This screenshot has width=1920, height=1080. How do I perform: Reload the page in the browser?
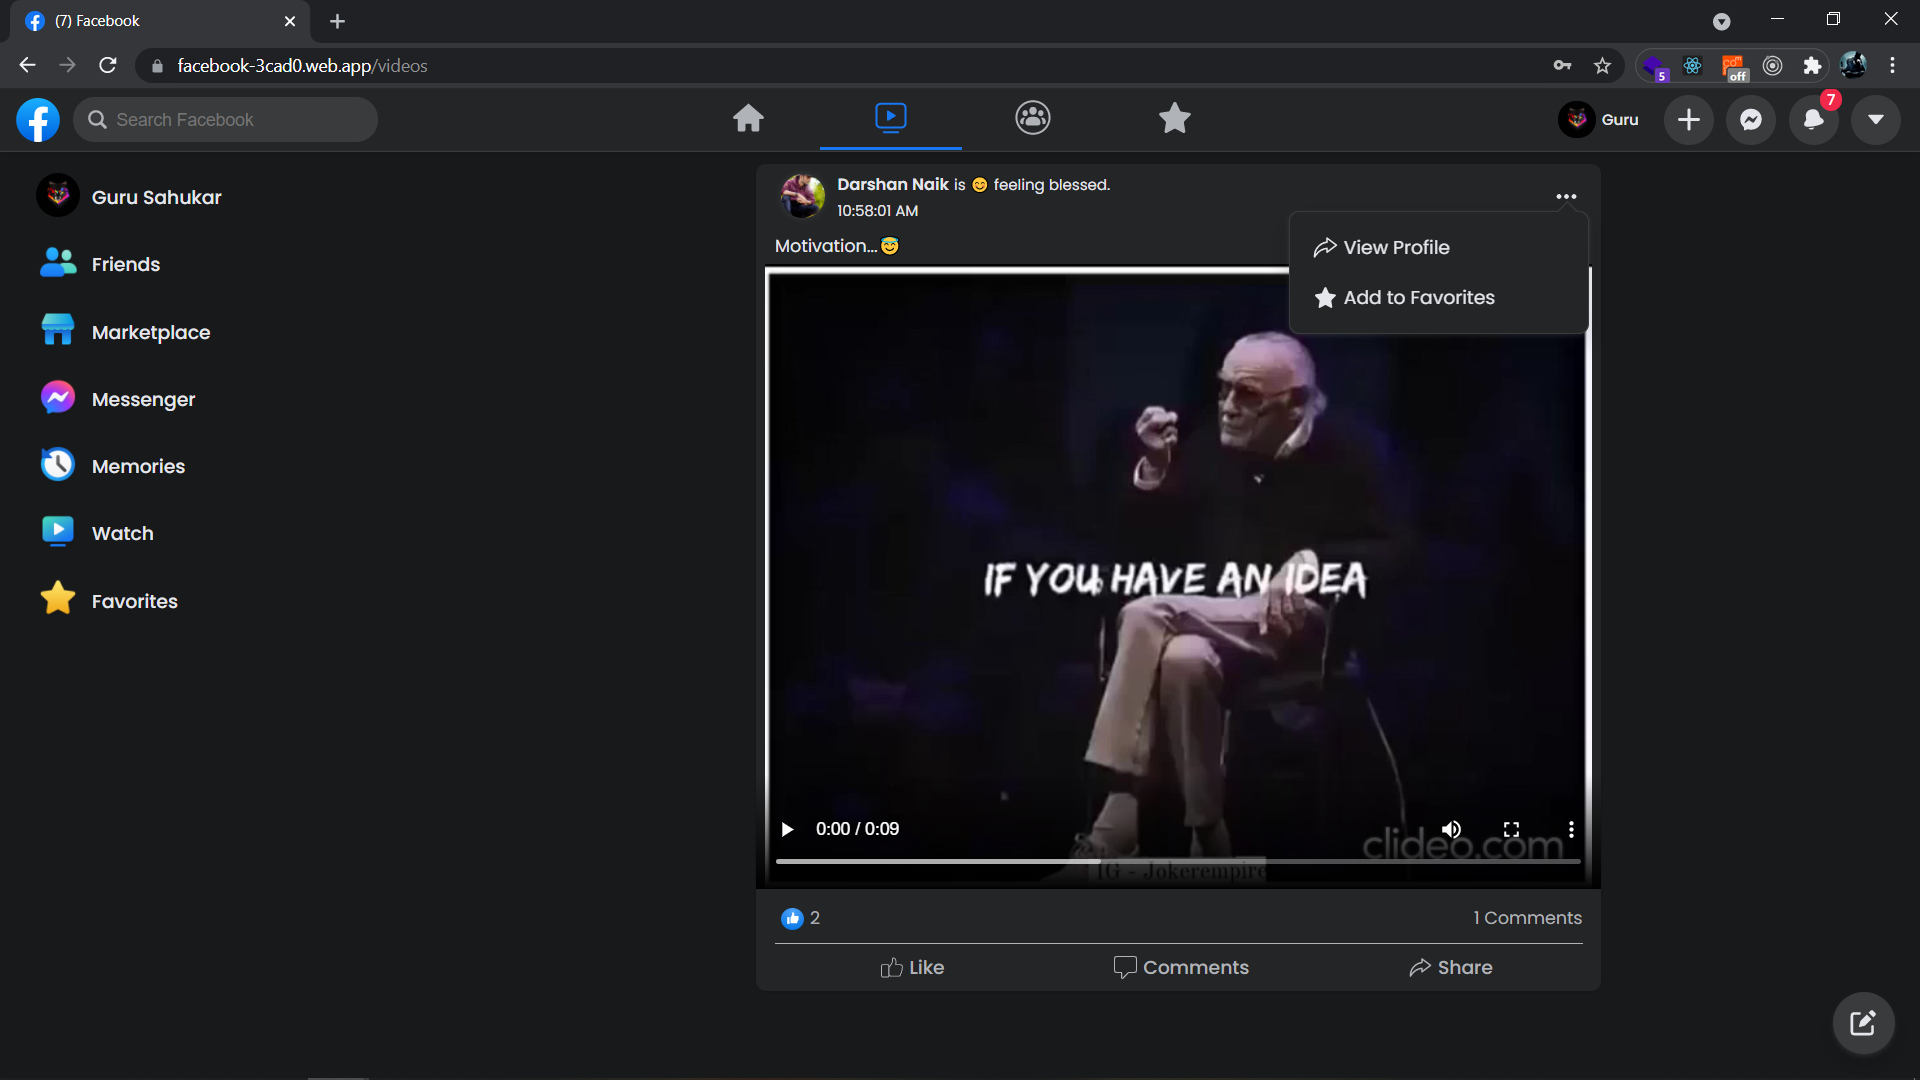pyautogui.click(x=108, y=66)
